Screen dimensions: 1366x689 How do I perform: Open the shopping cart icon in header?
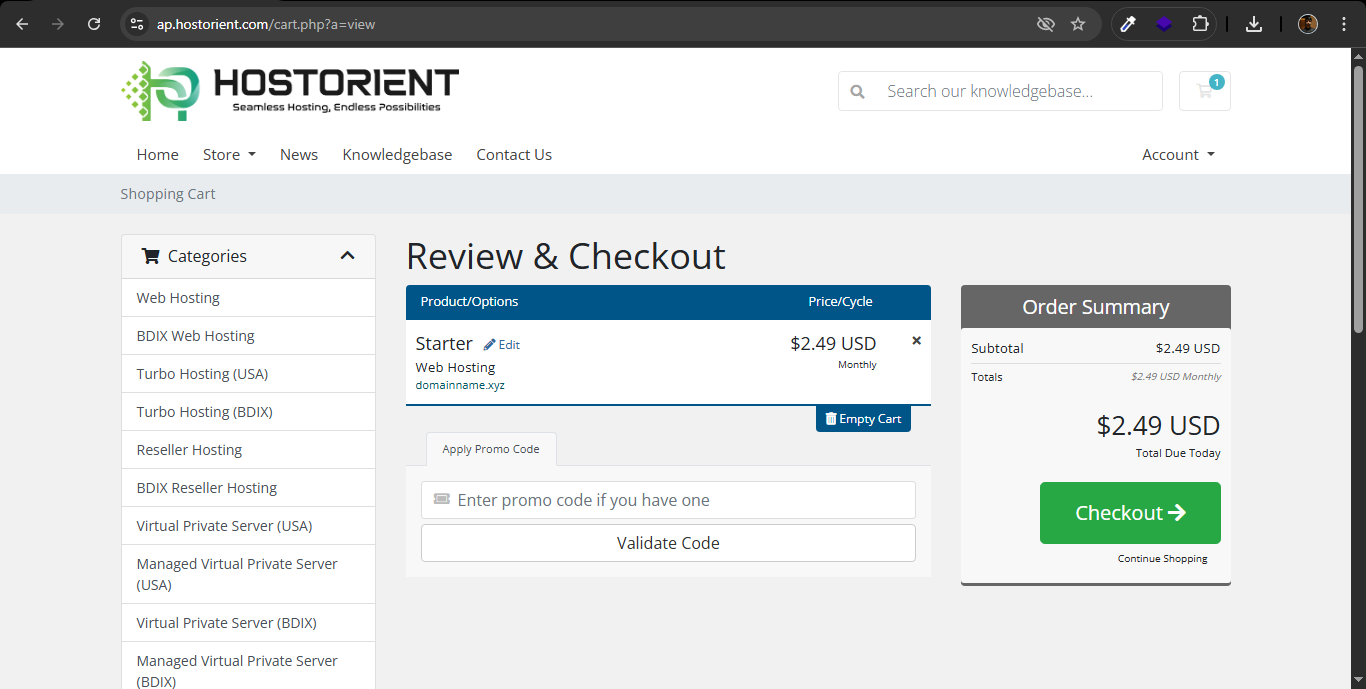(1204, 91)
